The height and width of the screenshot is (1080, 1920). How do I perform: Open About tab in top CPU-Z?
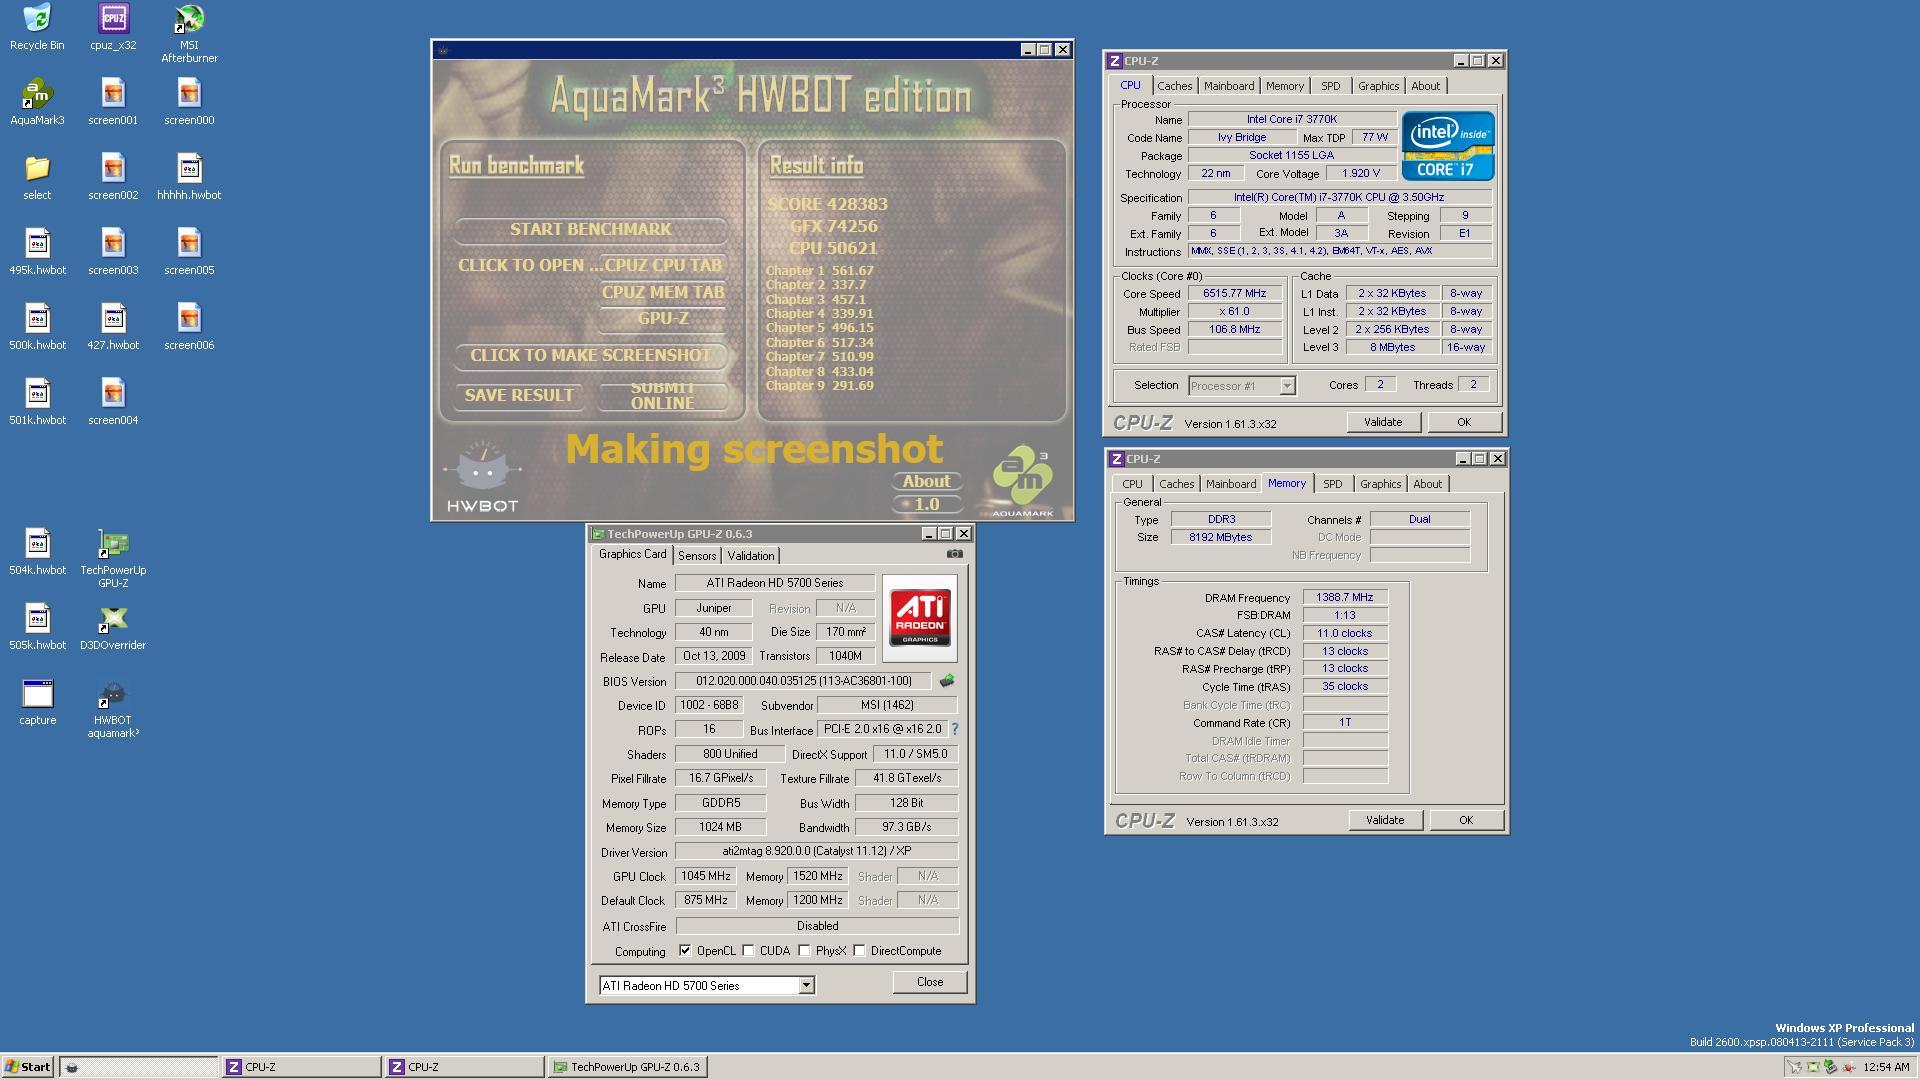[x=1425, y=86]
